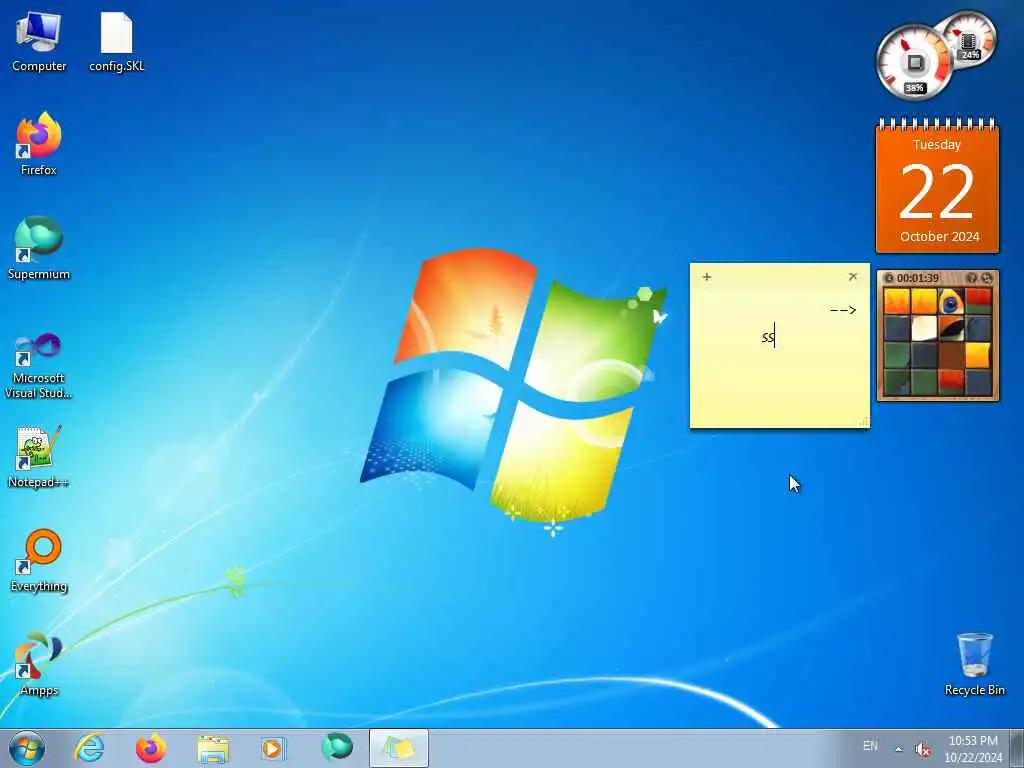1024x768 pixels.
Task: Click the calendar gadget showing Tuesday 22
Action: (937, 185)
